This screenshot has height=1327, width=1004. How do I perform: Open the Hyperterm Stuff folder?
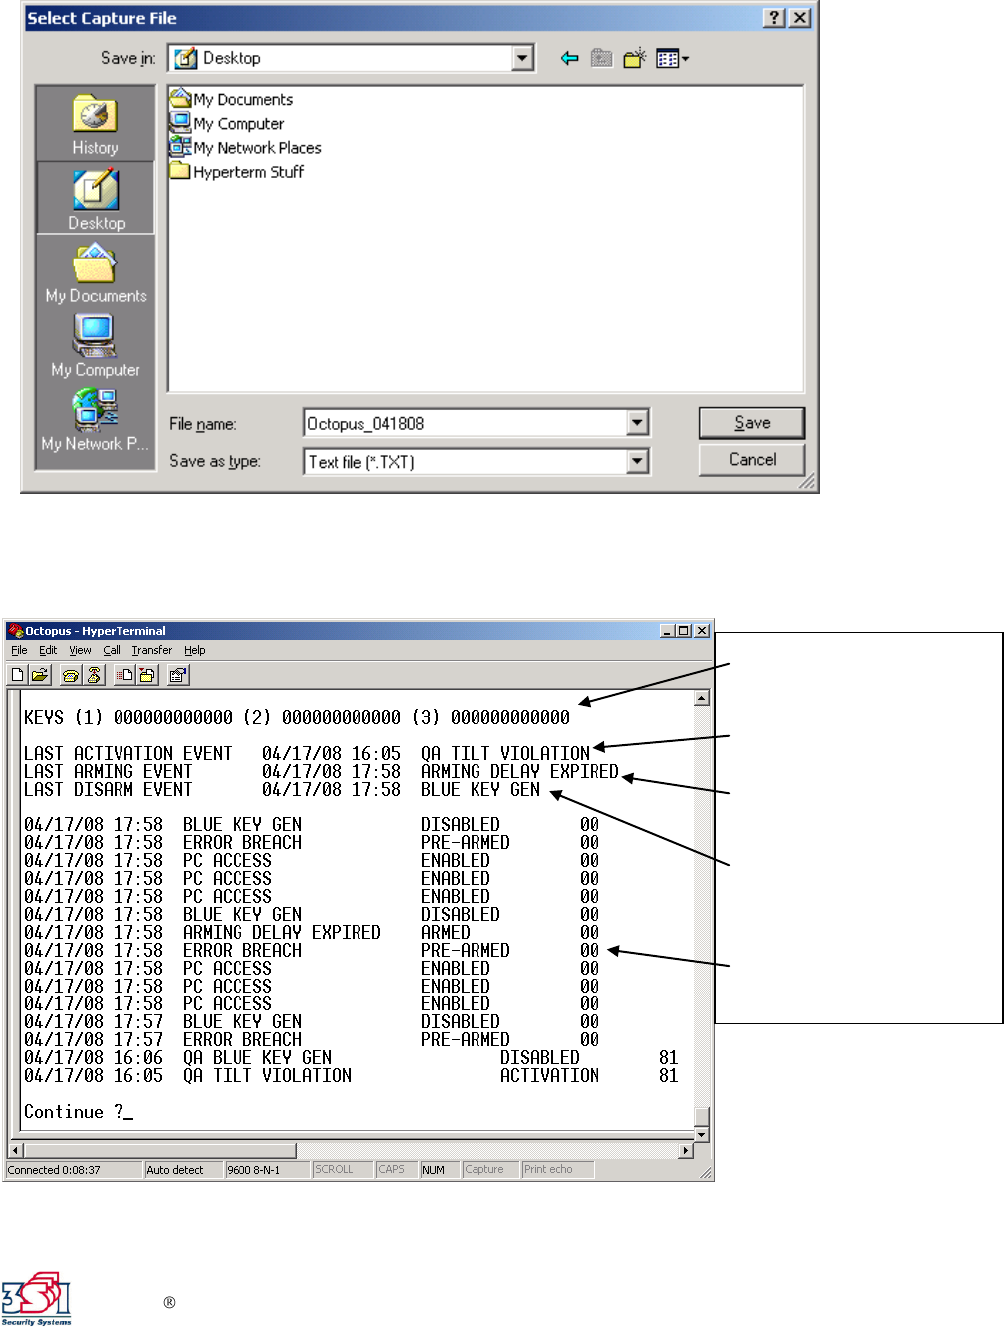[x=237, y=171]
